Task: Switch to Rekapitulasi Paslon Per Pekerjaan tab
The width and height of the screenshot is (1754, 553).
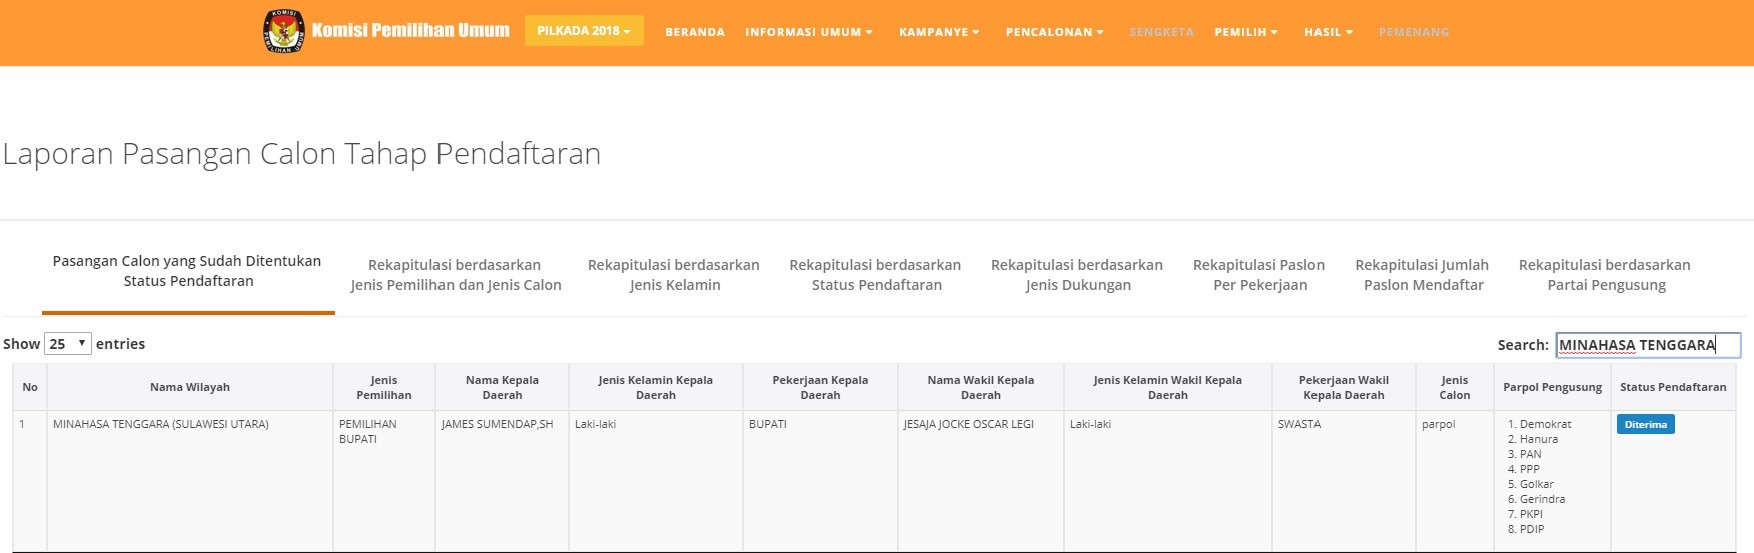Action: tap(1259, 275)
